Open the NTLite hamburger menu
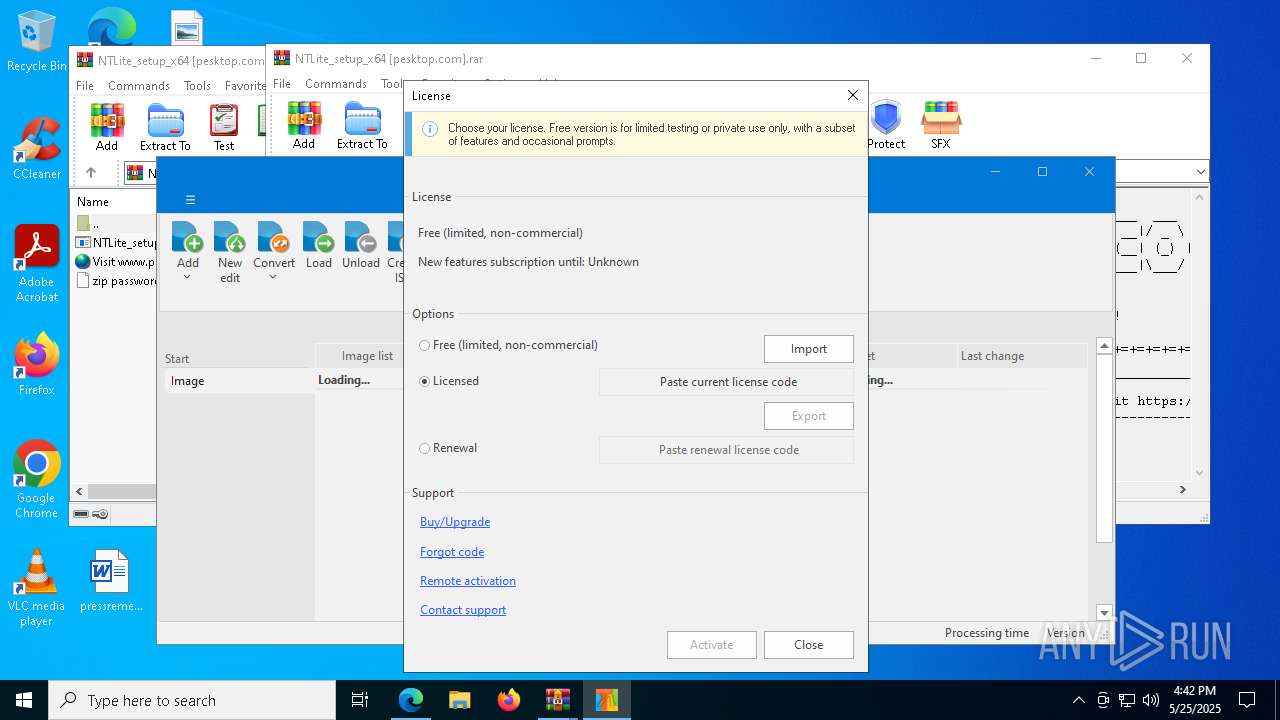 (x=190, y=199)
